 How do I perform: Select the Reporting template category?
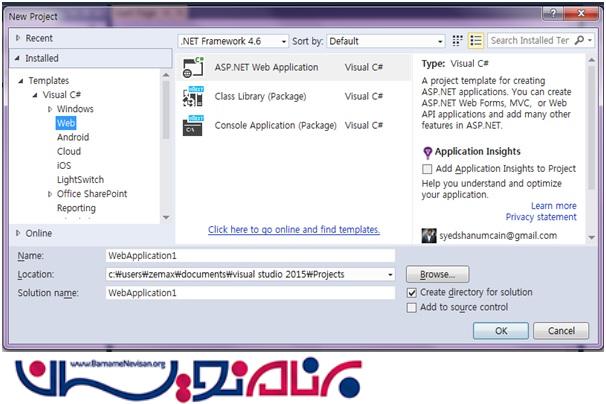point(76,208)
